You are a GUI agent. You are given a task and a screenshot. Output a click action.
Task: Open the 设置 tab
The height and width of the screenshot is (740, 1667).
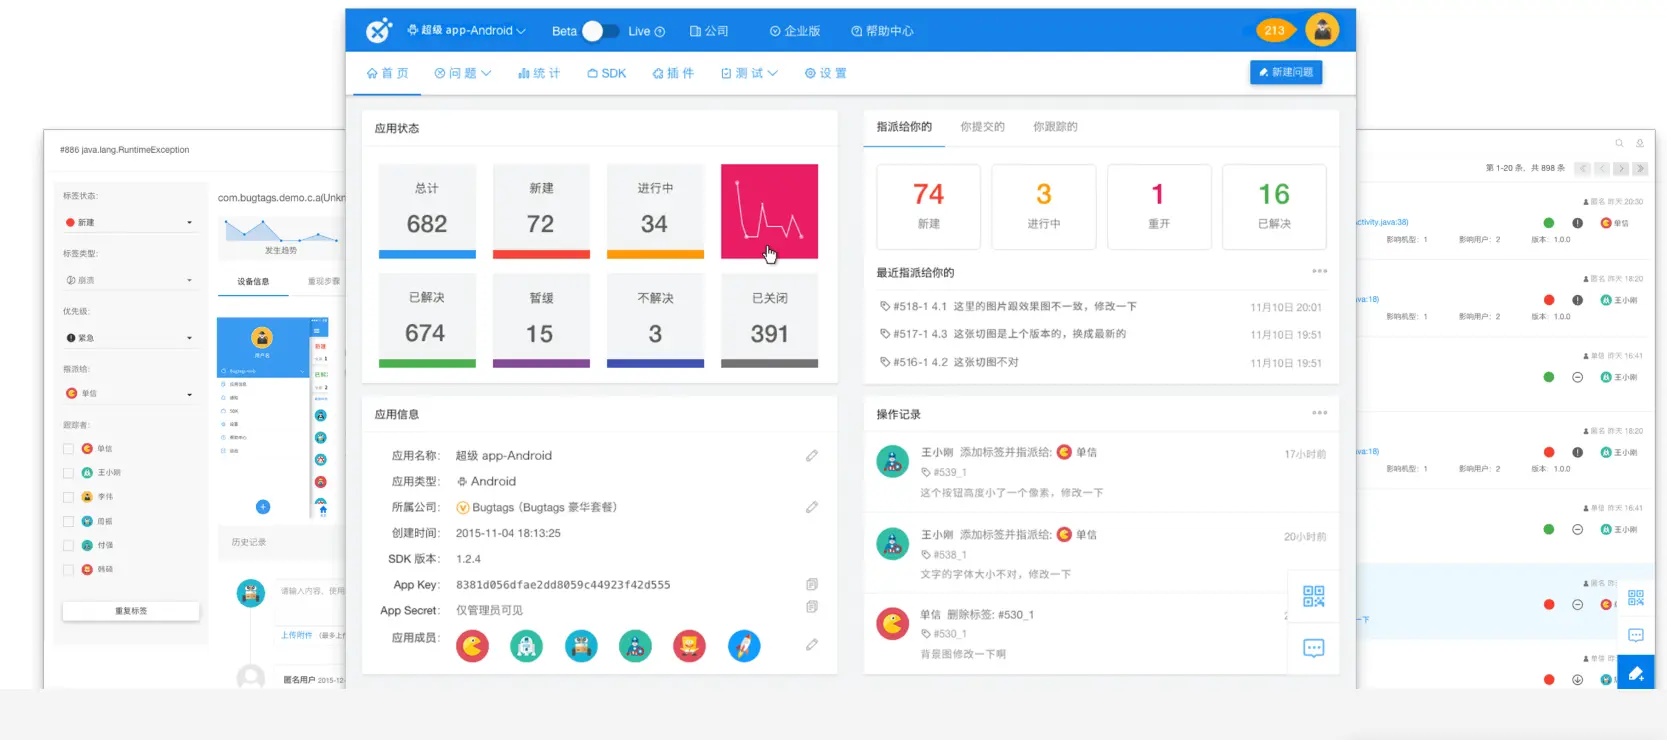(826, 73)
